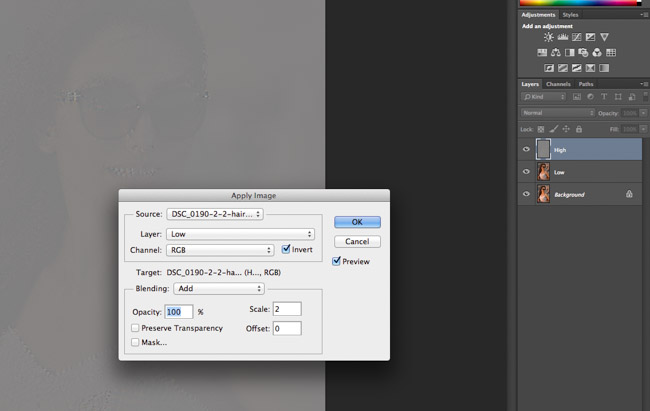This screenshot has height=411, width=650.
Task: Lock transparent pixels in Layers panel
Action: click(541, 129)
